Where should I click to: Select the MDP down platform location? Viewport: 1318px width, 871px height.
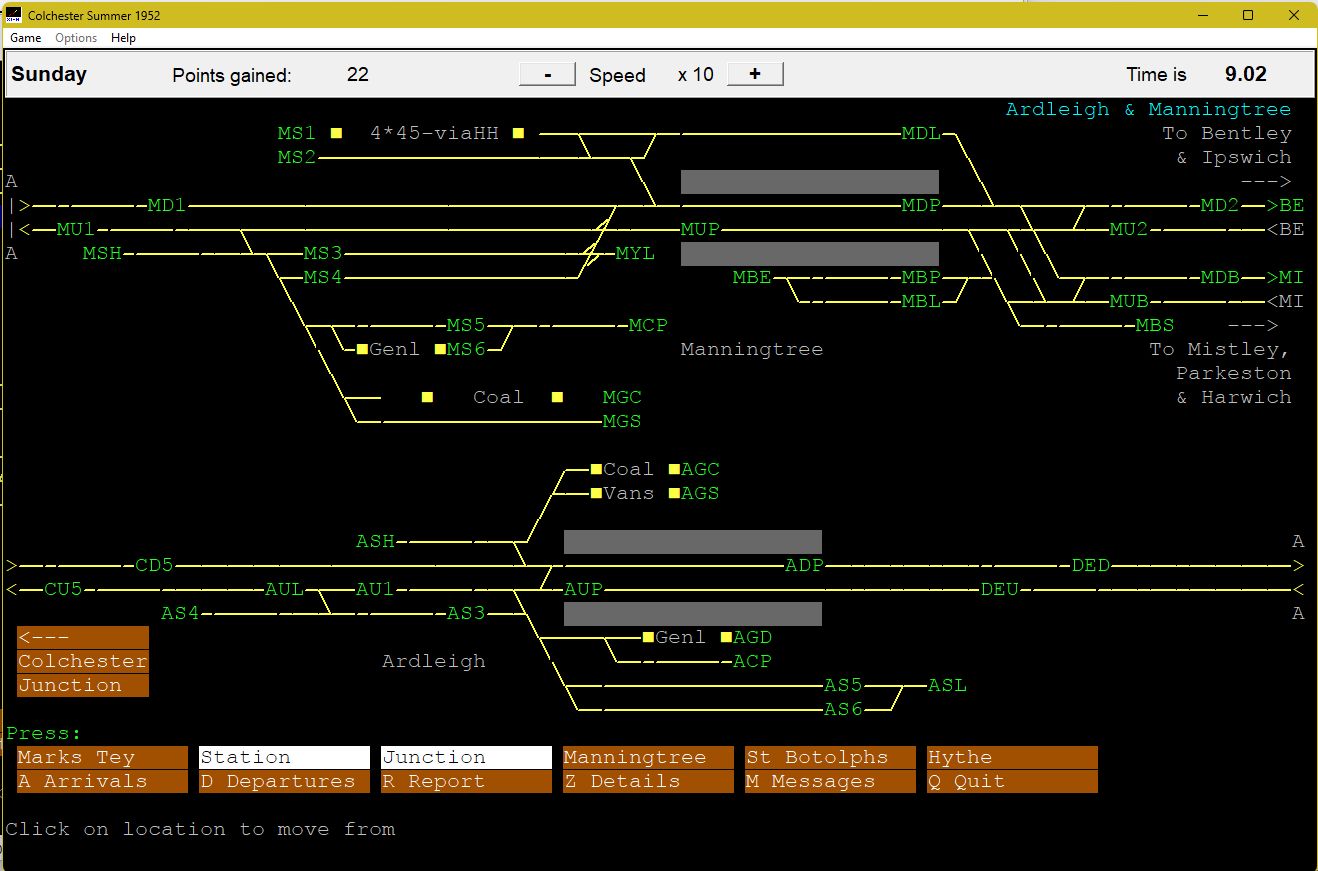920,205
